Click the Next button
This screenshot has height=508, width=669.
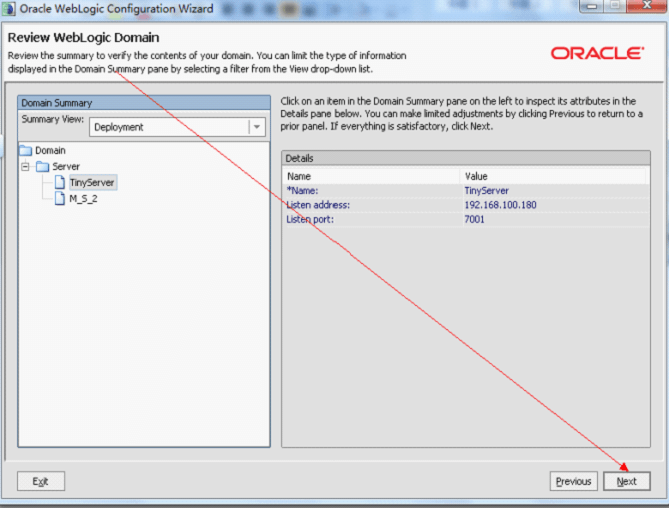click(x=627, y=481)
